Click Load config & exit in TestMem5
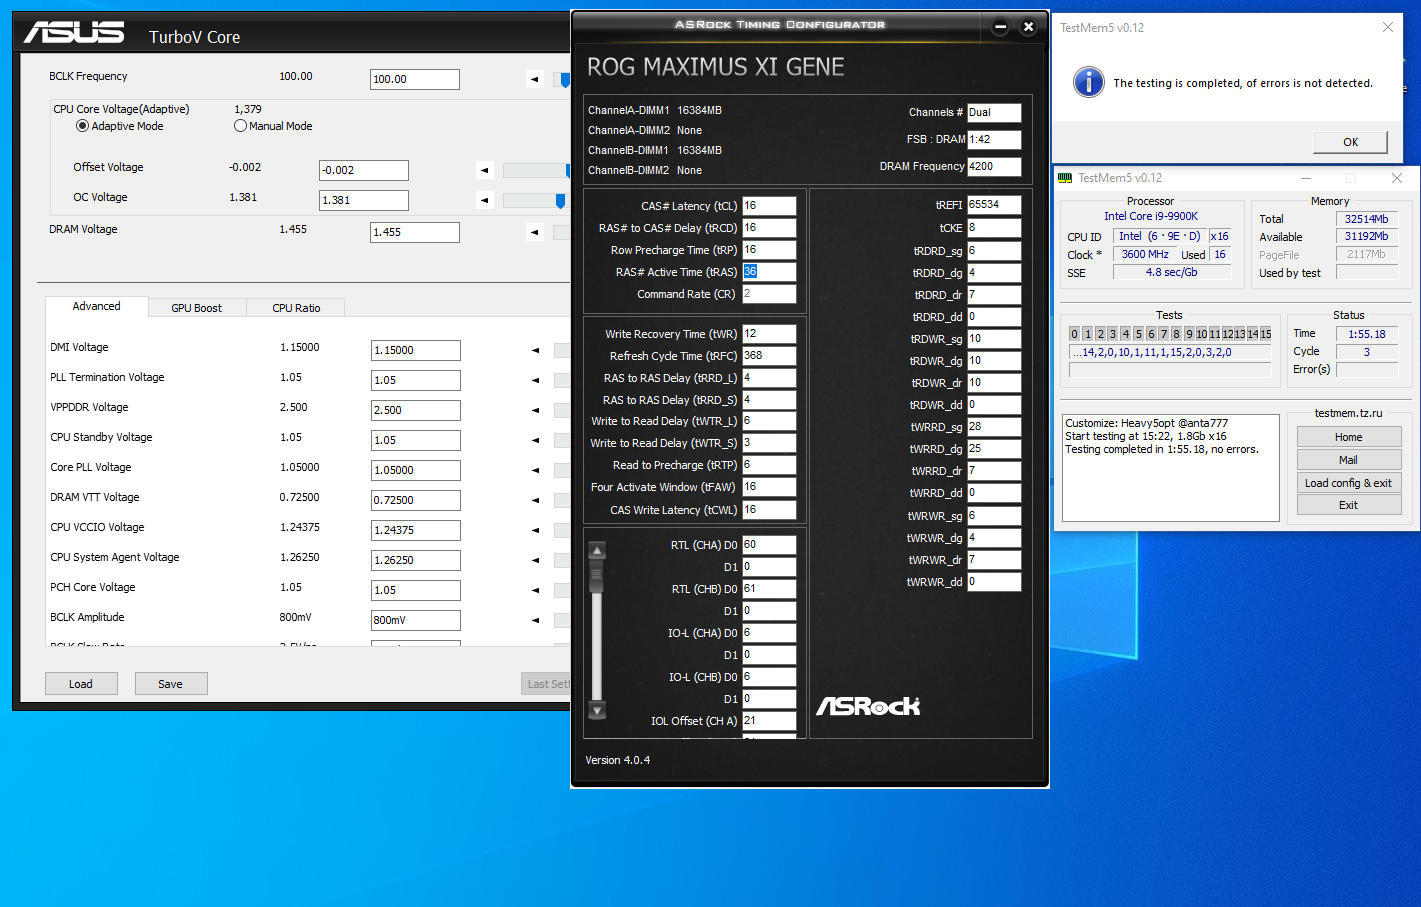The height and width of the screenshot is (907, 1421). (x=1349, y=483)
